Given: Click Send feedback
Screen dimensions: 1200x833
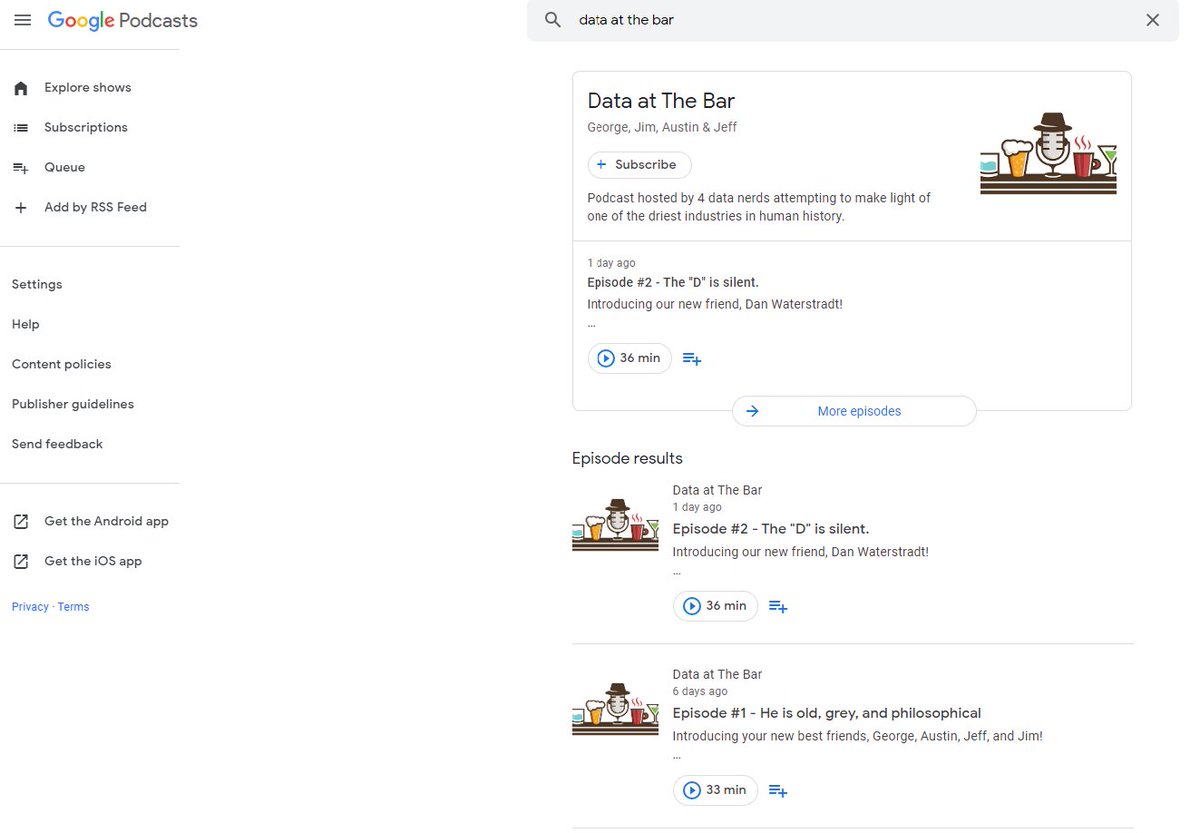Looking at the screenshot, I should pyautogui.click(x=57, y=445).
